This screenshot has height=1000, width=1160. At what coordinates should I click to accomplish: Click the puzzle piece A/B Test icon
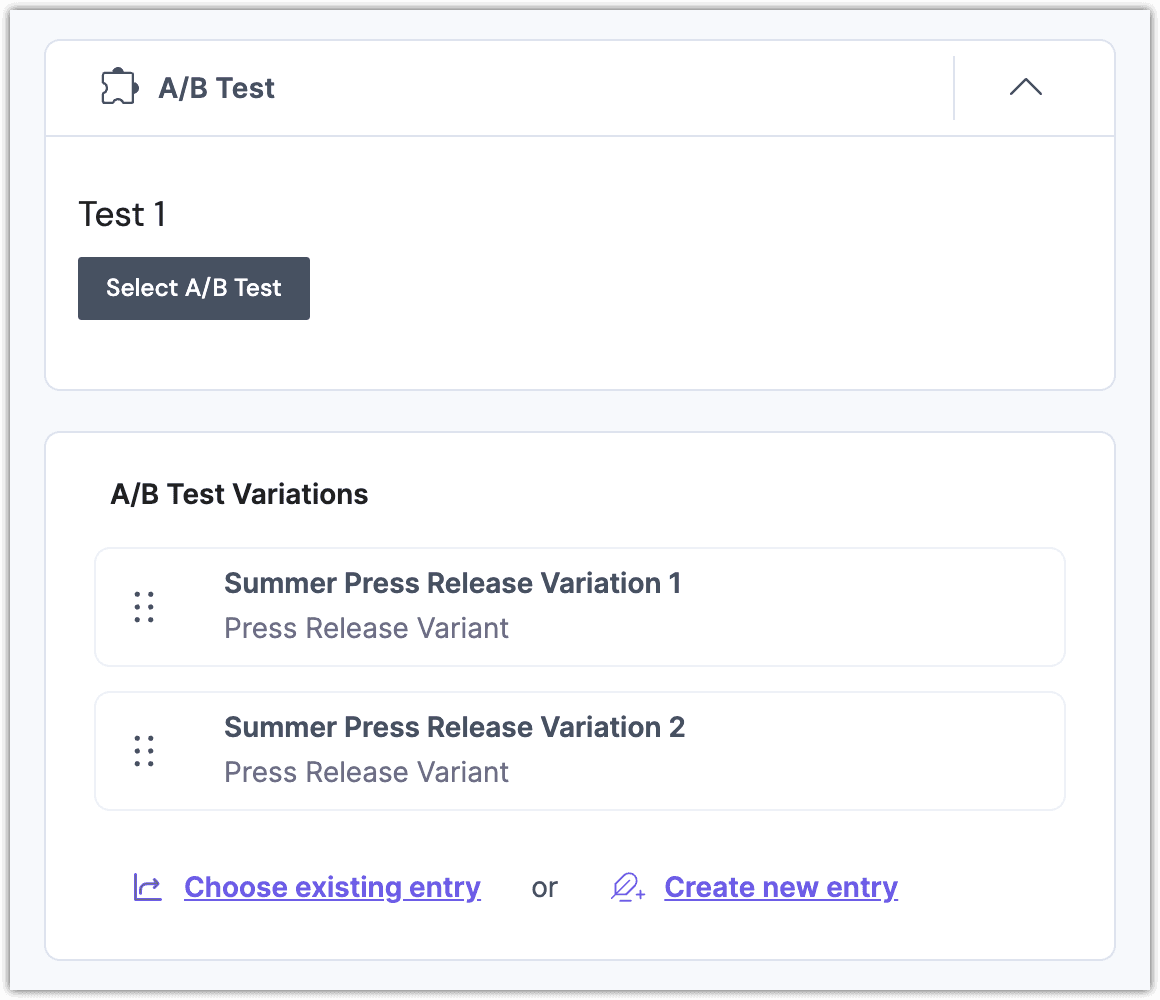coord(119,88)
